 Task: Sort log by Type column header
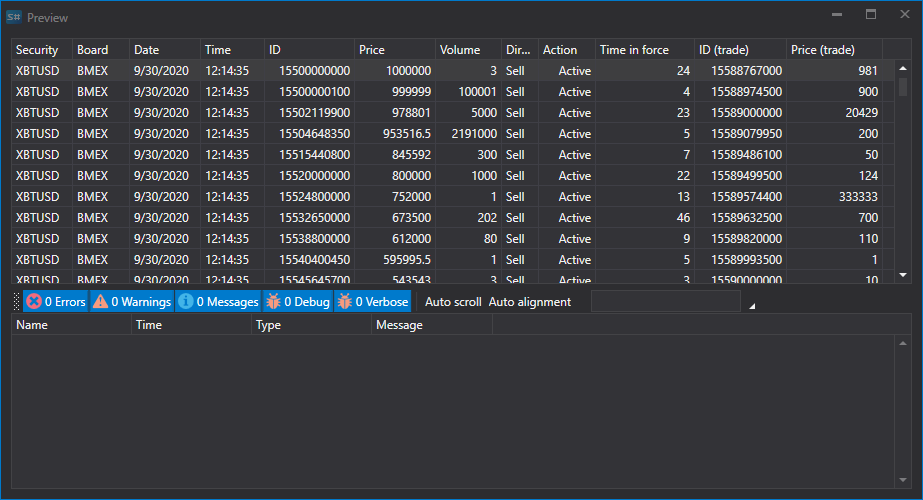point(311,324)
